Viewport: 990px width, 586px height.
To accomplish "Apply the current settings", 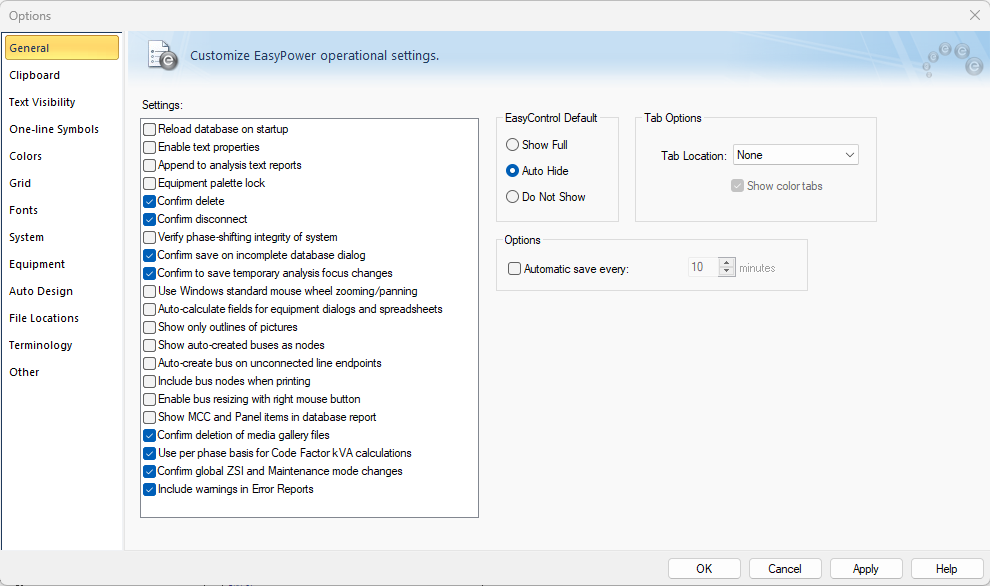I will click(866, 569).
